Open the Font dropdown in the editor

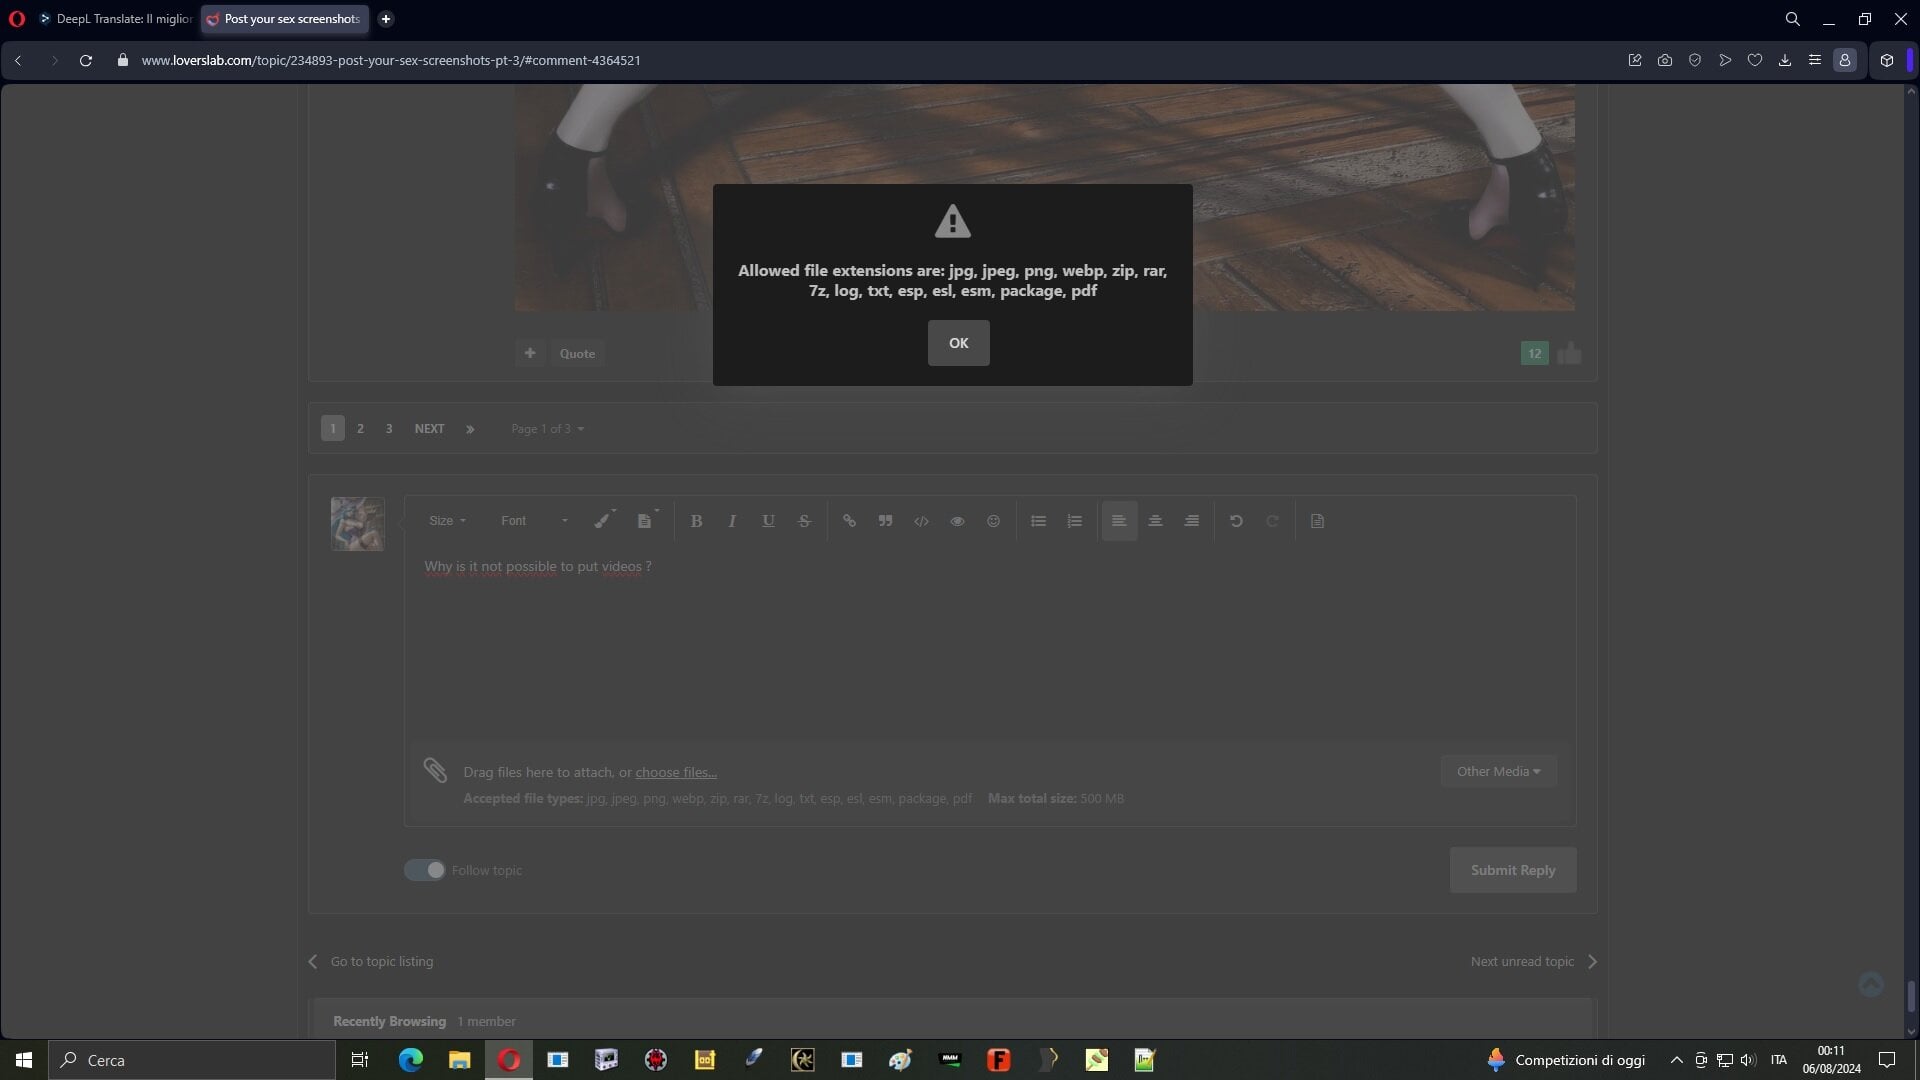534,521
